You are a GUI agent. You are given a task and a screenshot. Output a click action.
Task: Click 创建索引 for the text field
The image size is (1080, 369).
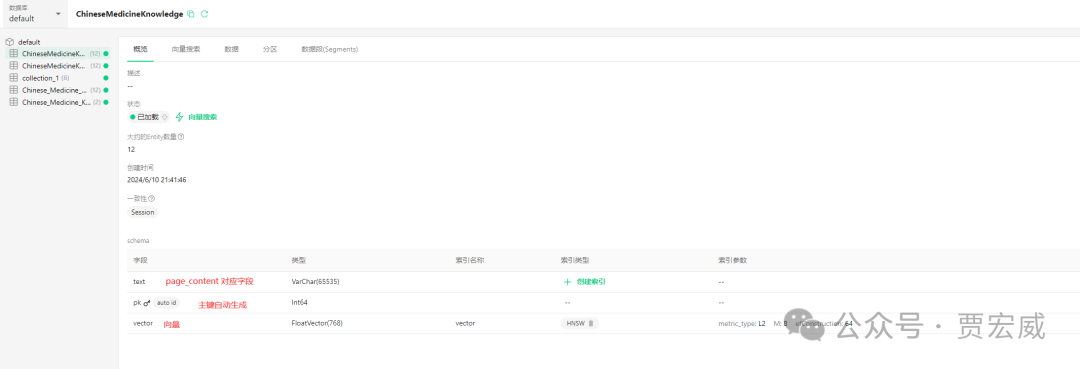point(584,282)
